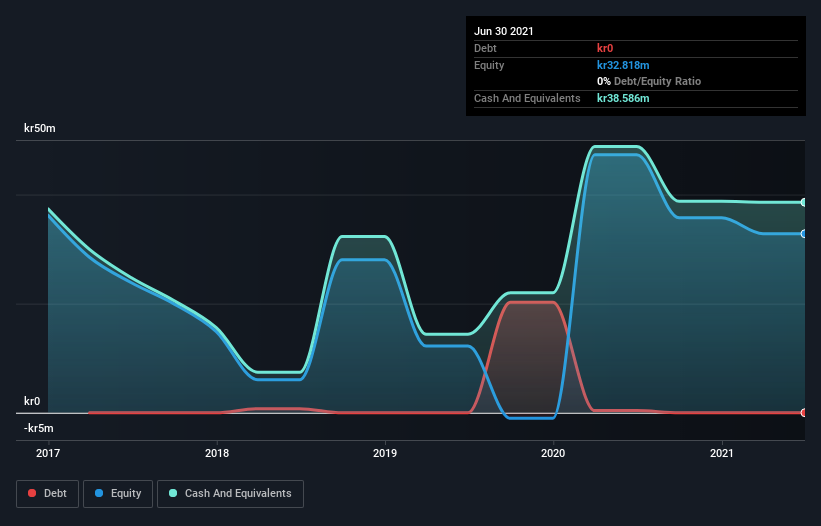Click the 2021 x-axis label

(722, 453)
